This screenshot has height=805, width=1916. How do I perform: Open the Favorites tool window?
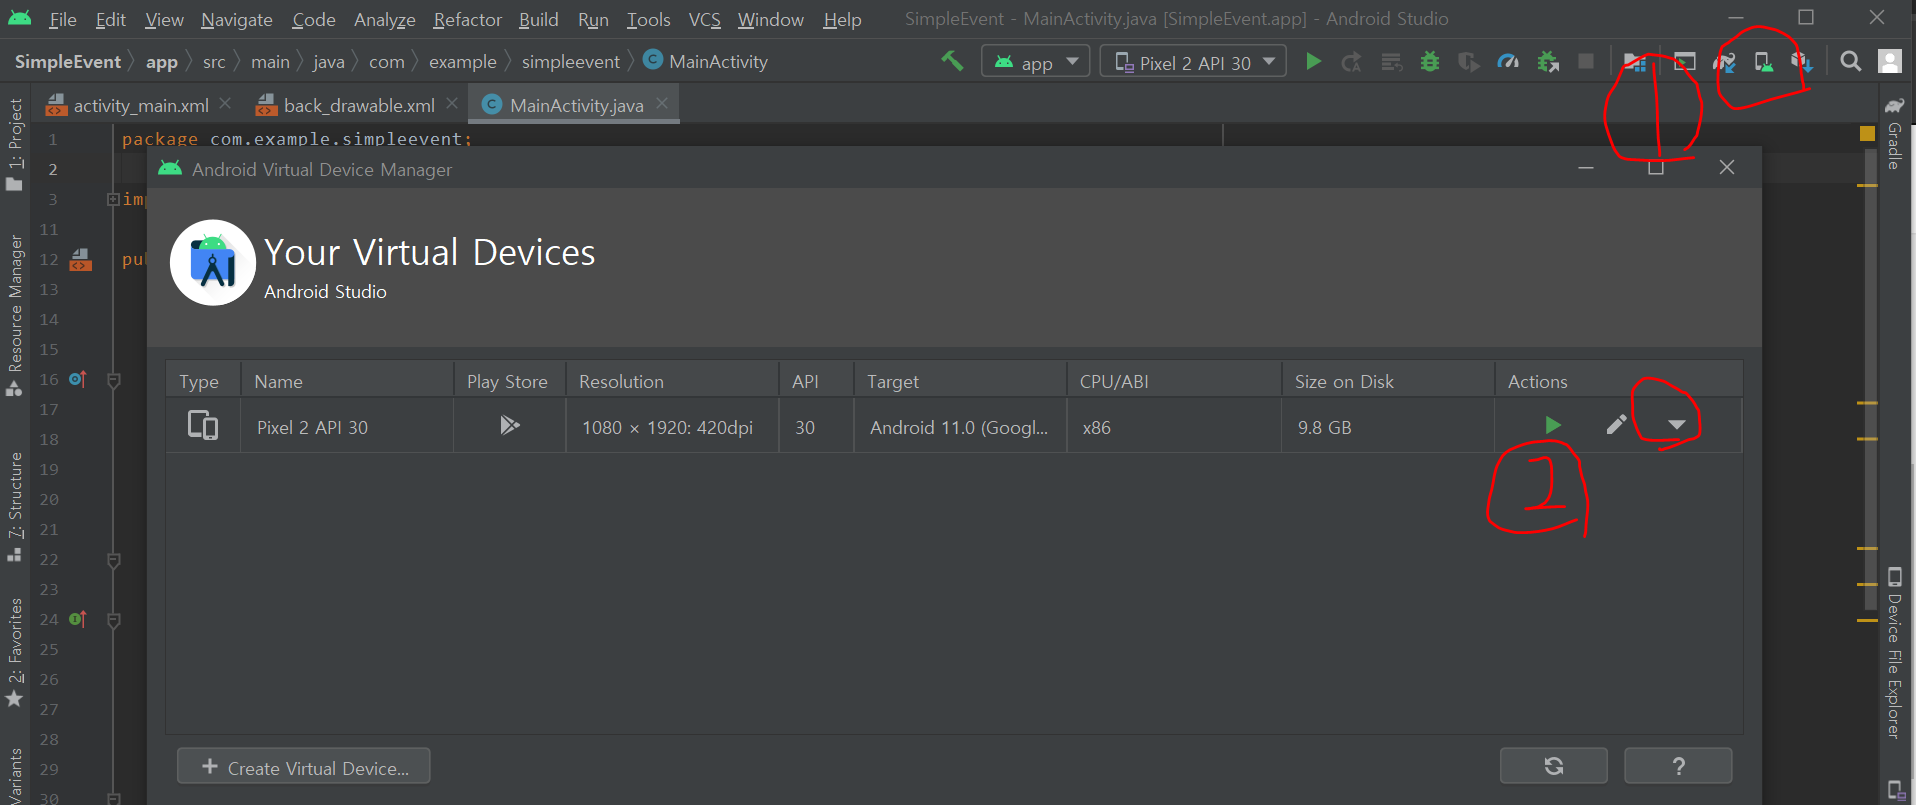pyautogui.click(x=15, y=652)
